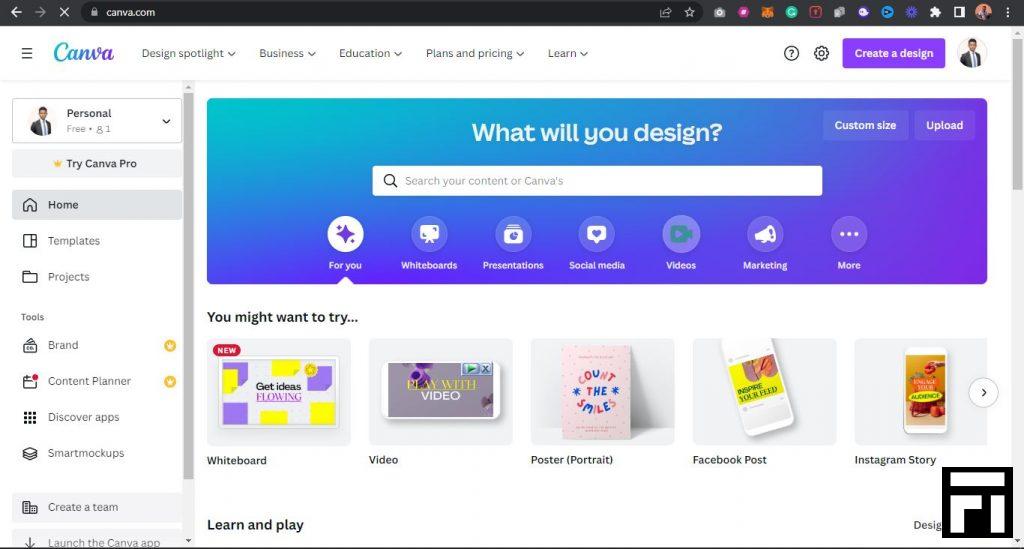
Task: Click the Custom size button
Action: [x=865, y=125]
